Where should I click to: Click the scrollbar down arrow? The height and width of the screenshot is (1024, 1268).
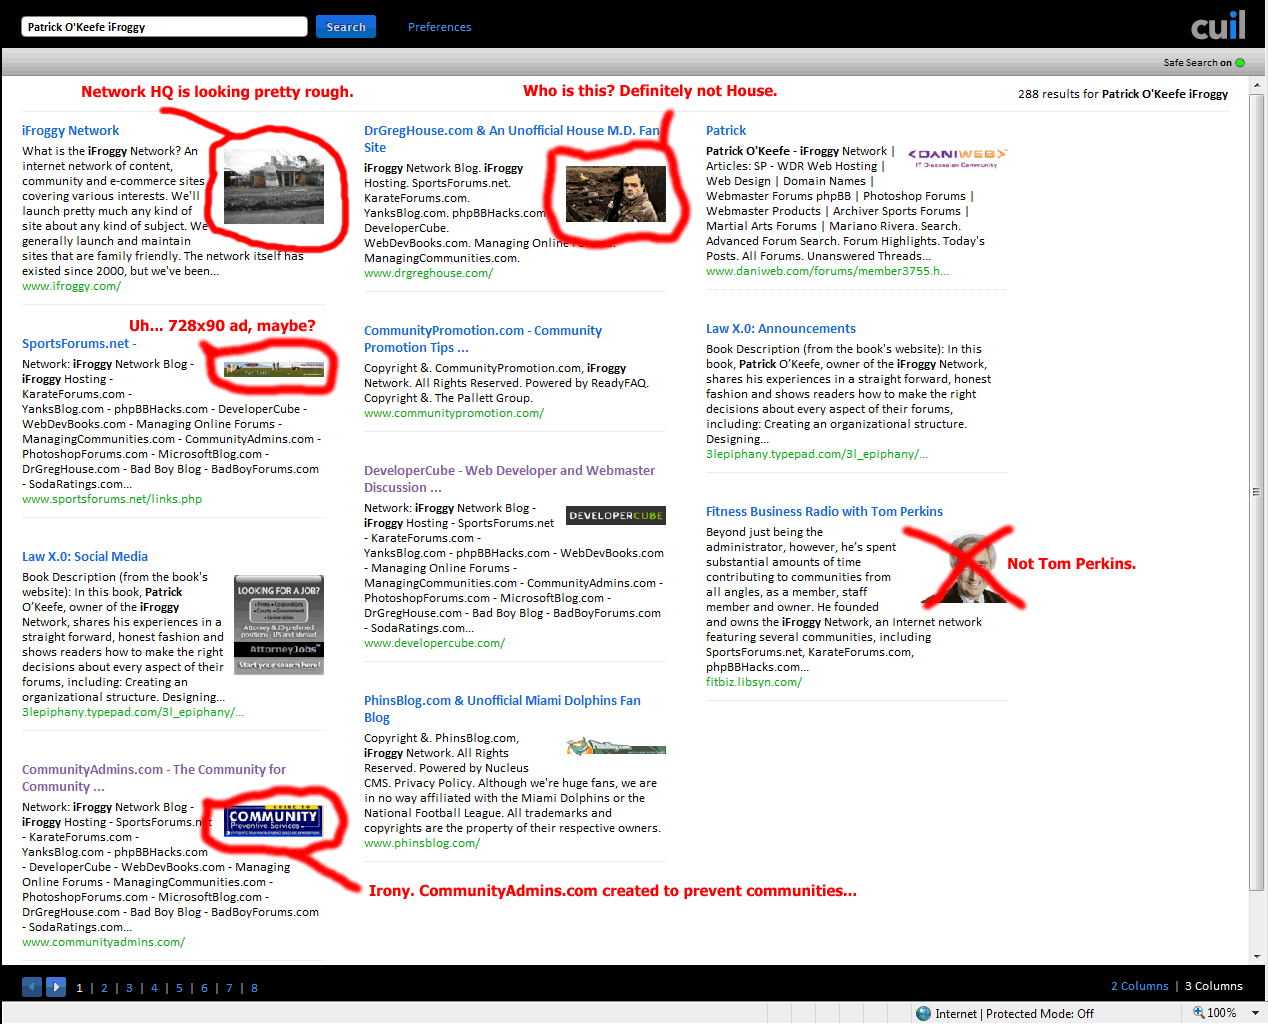(x=1257, y=957)
